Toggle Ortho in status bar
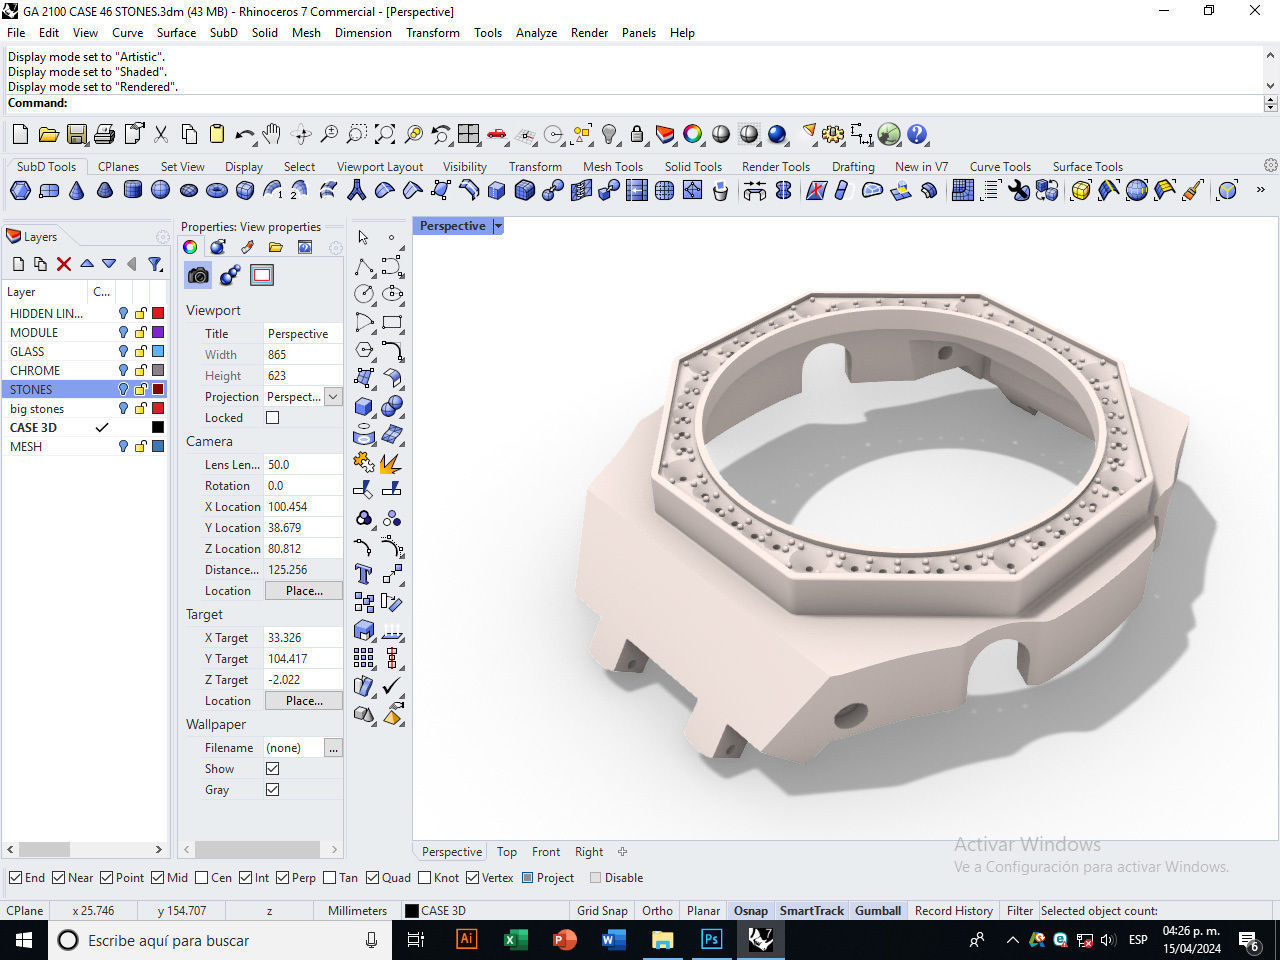 [x=657, y=911]
